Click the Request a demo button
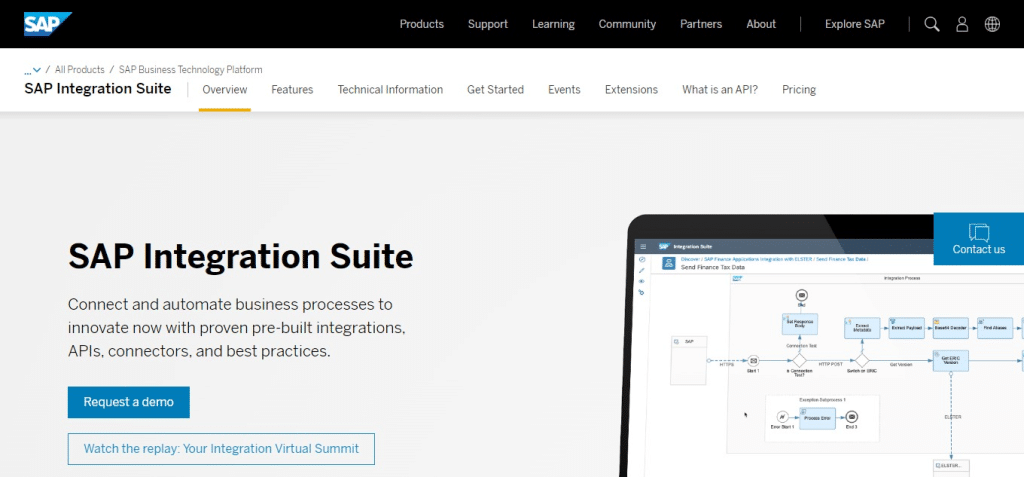Screen dimensions: 1024x477 click(x=129, y=403)
